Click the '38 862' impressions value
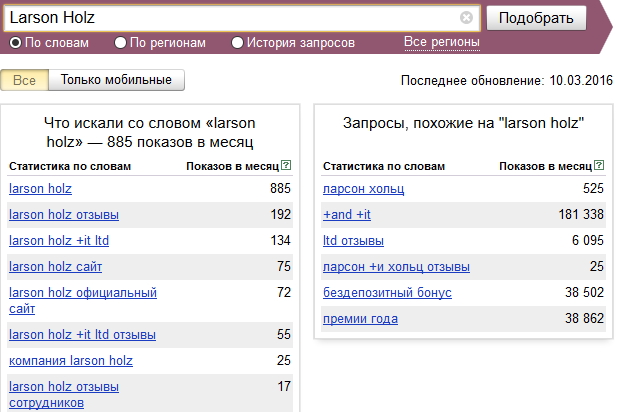This screenshot has width=618, height=412. coord(584,319)
